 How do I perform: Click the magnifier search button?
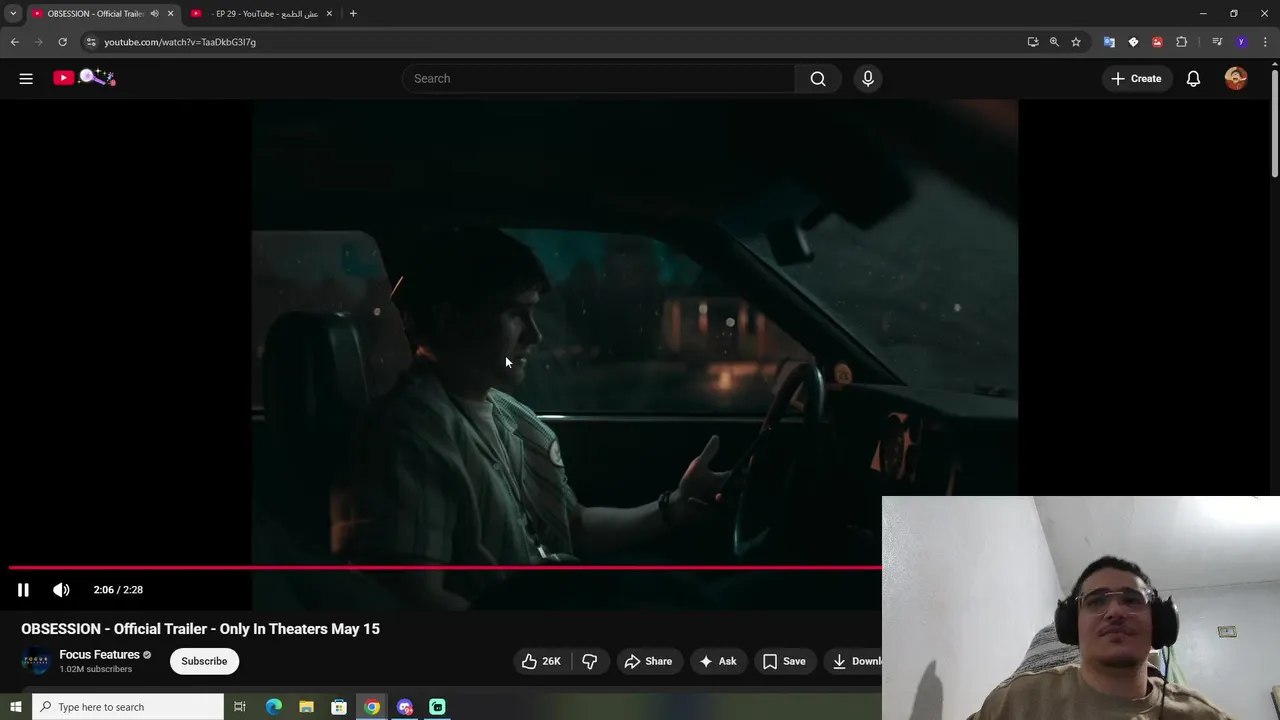(x=818, y=78)
